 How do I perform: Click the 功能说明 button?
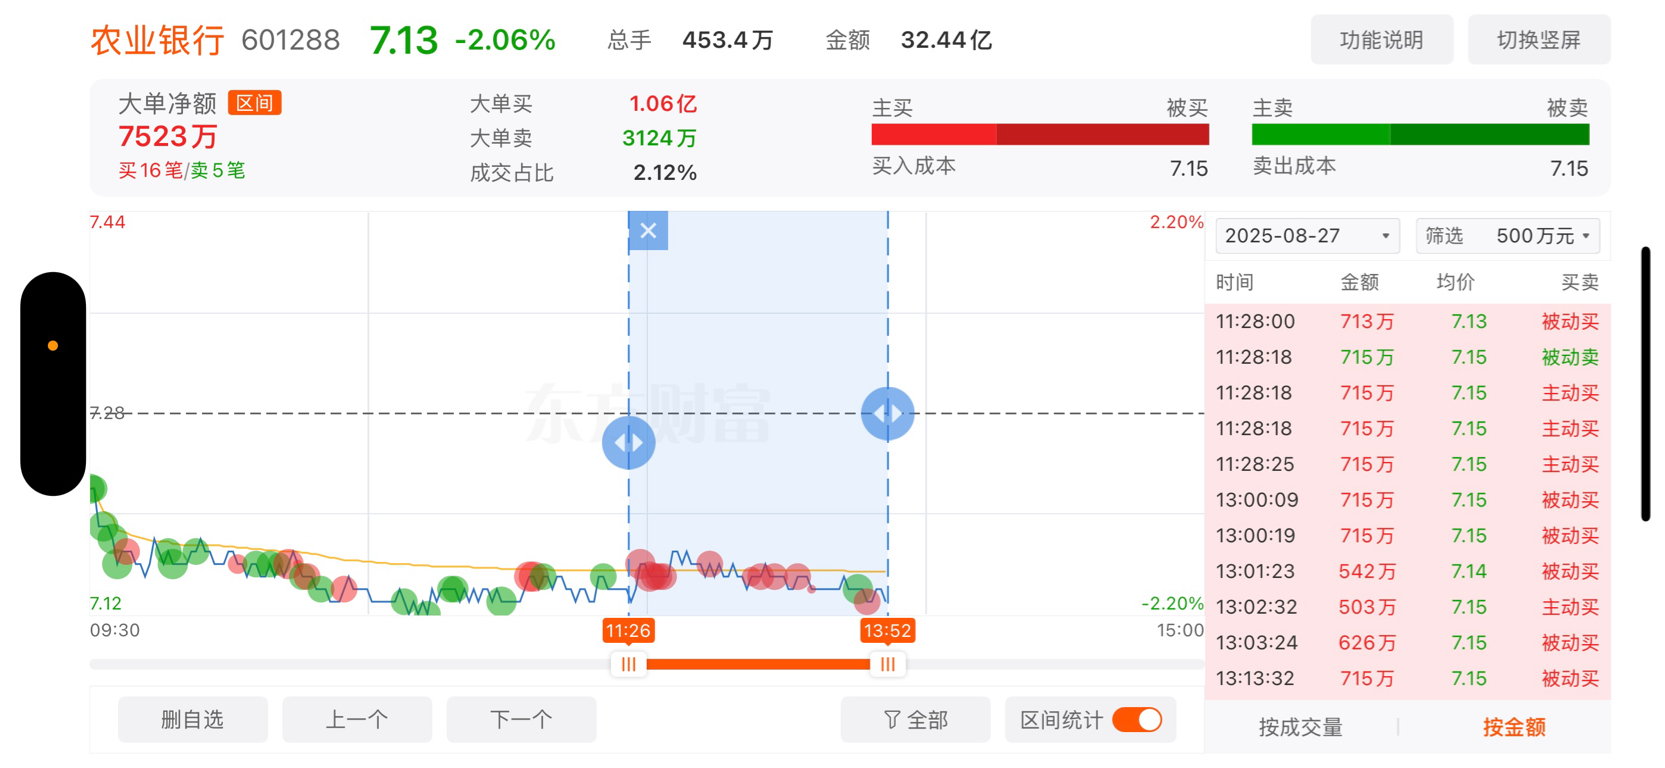pyautogui.click(x=1382, y=40)
